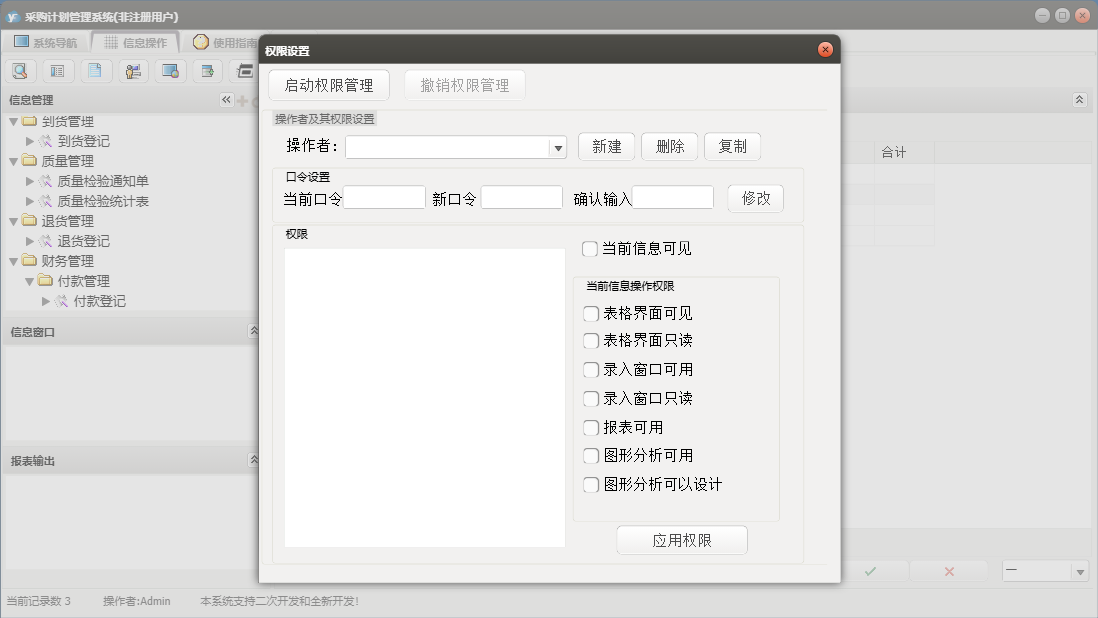Viewport: 1098px width, 618px height.
Task: Click the tool icon next to 到货登记
Action: coord(46,141)
